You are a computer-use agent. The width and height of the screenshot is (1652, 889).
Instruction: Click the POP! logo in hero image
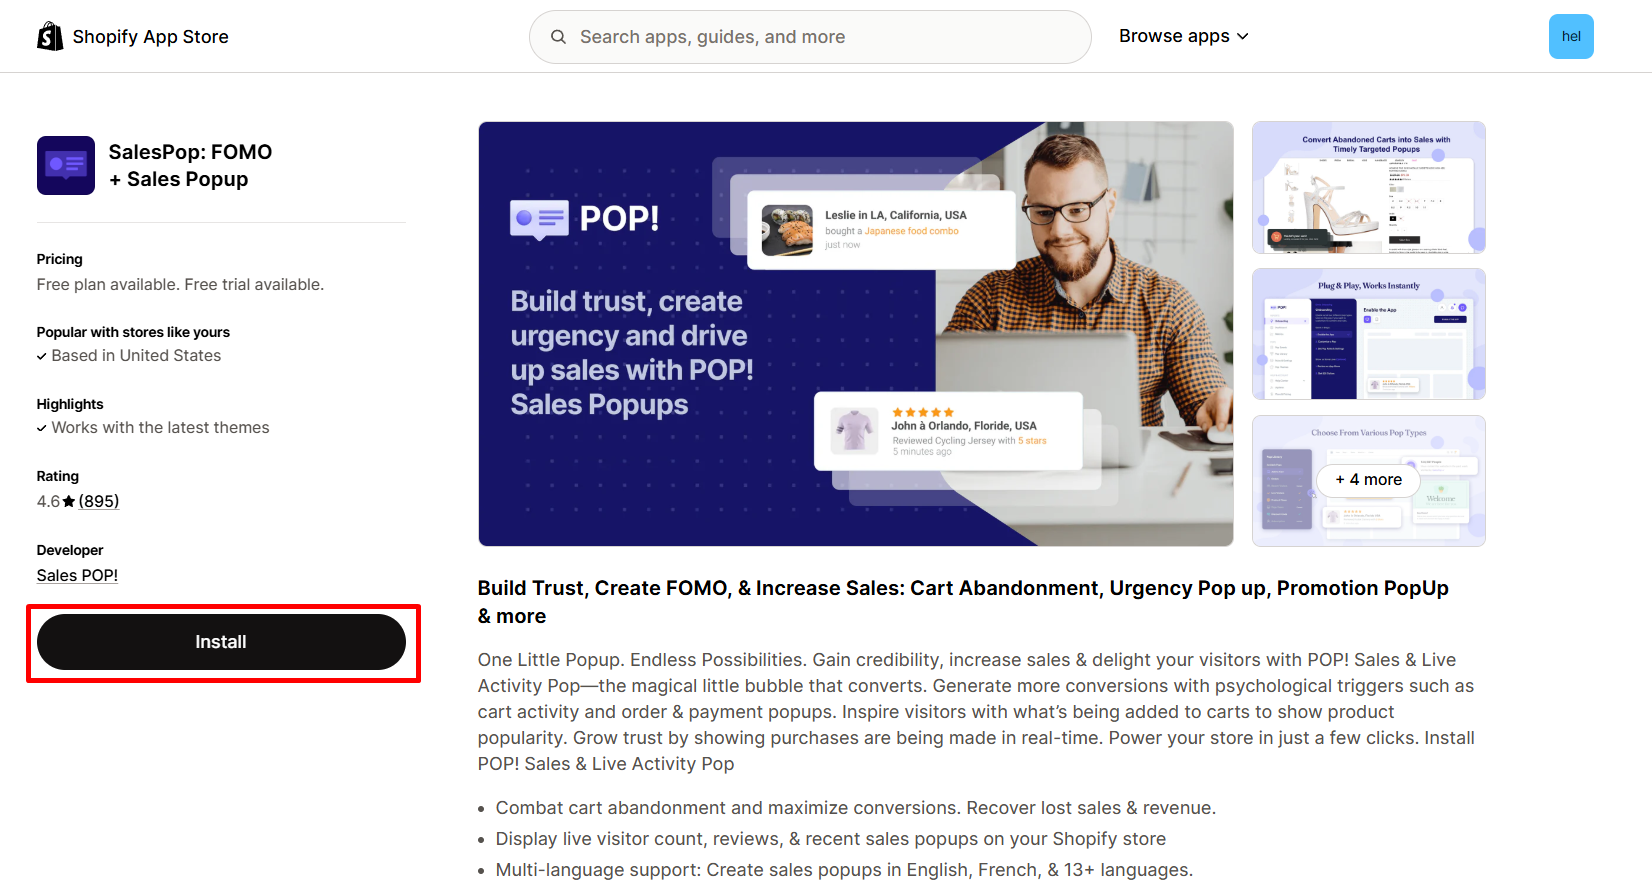[585, 218]
